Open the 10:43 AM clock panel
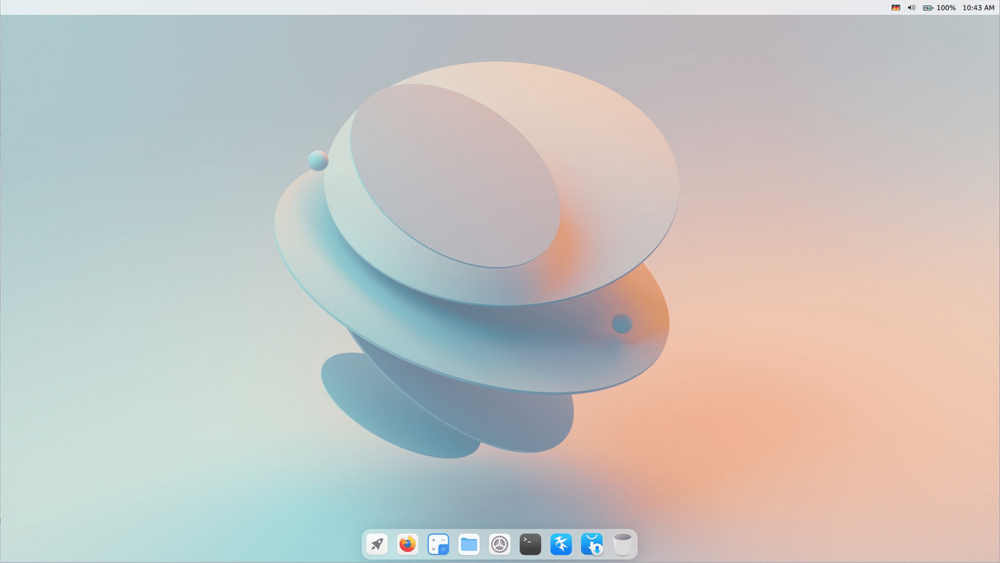Image resolution: width=1000 pixels, height=563 pixels. [978, 8]
